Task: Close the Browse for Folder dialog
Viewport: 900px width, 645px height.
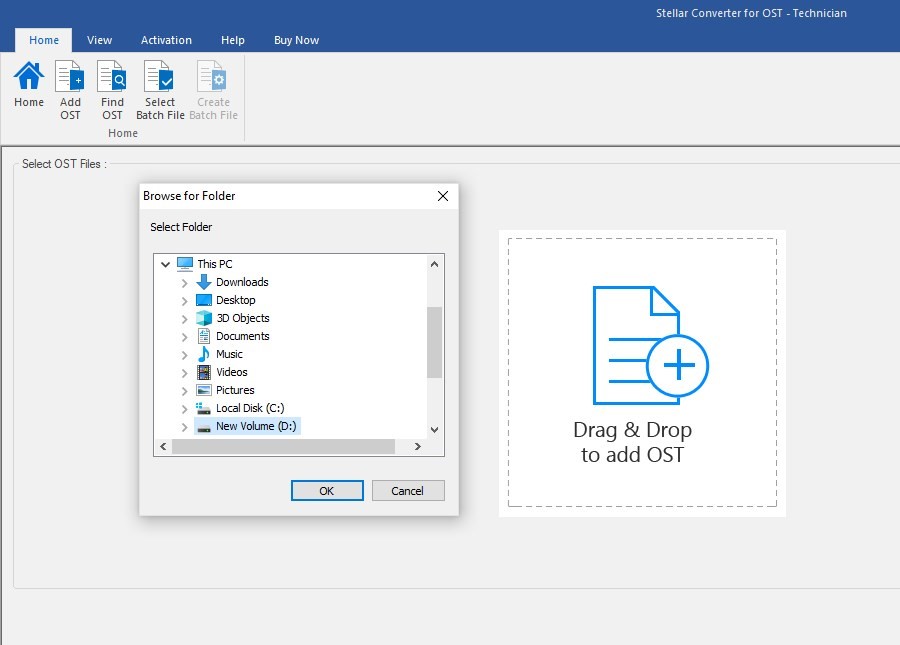Action: 443,196
